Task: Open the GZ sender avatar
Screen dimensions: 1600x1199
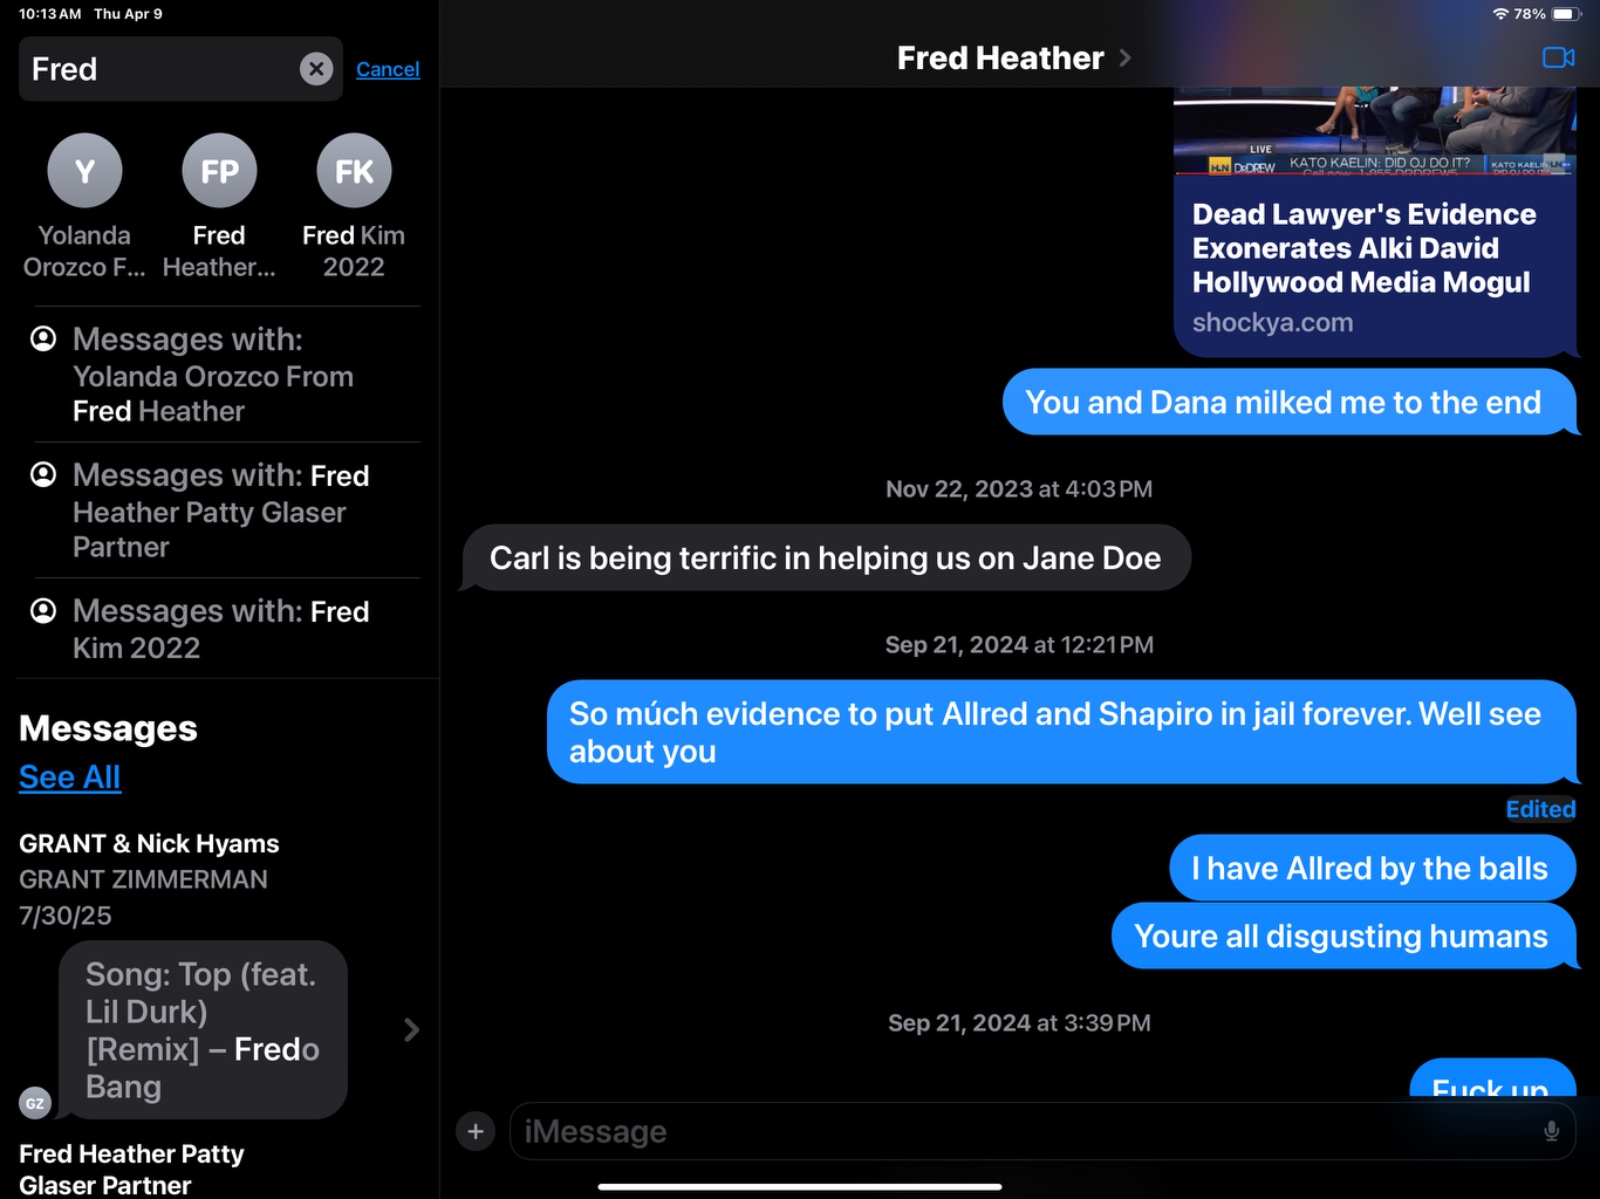Action: [x=35, y=1103]
